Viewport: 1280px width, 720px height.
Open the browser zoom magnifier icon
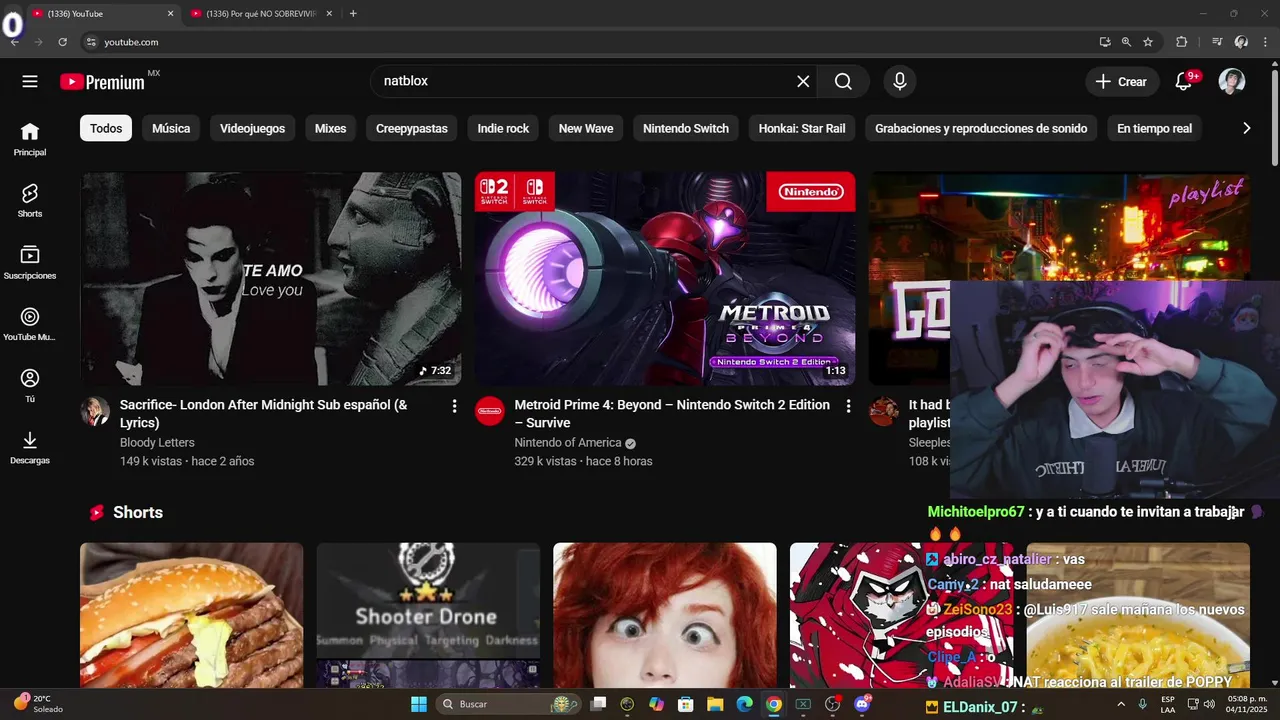[1126, 42]
